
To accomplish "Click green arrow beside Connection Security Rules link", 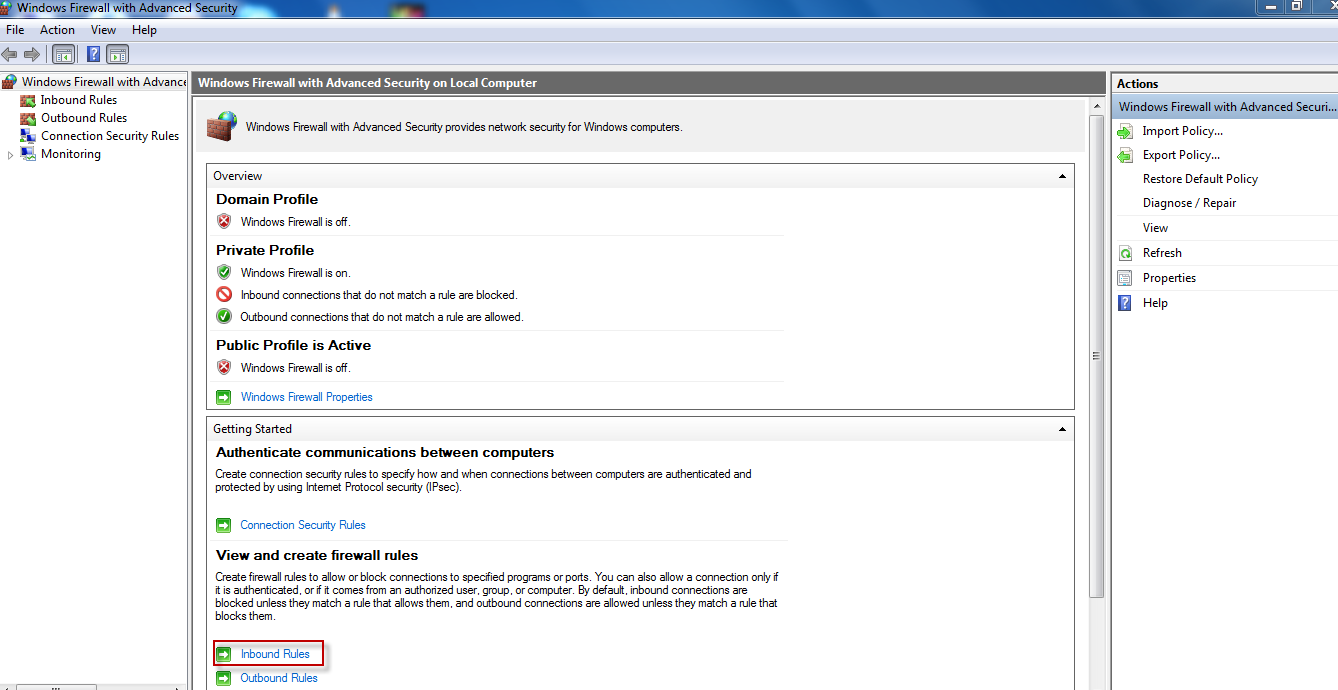I will tap(224, 525).
